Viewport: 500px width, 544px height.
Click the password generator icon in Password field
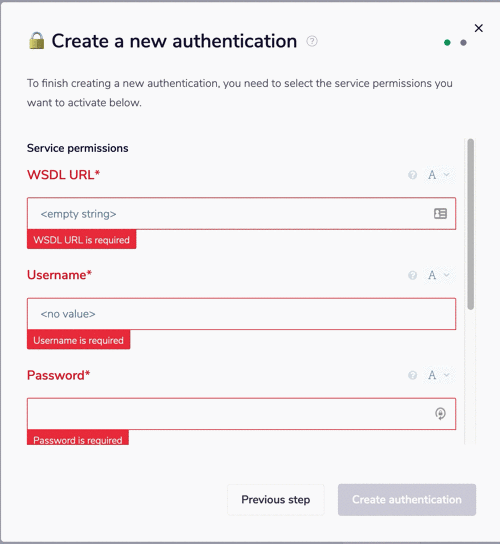coord(440,414)
